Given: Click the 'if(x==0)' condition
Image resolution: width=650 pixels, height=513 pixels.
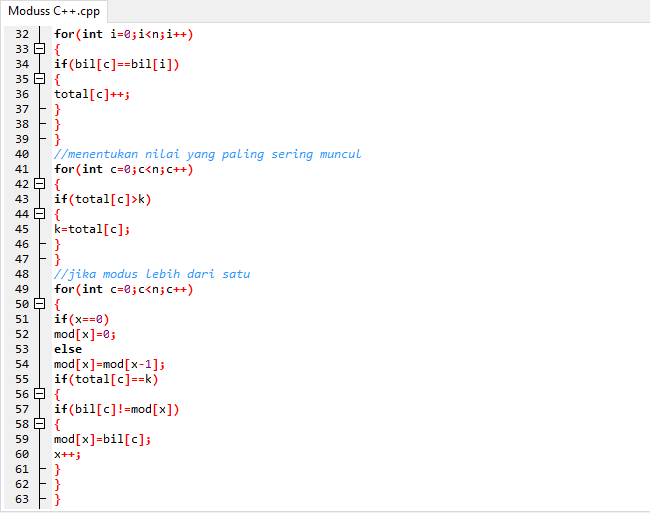Looking at the screenshot, I should click(81, 319).
